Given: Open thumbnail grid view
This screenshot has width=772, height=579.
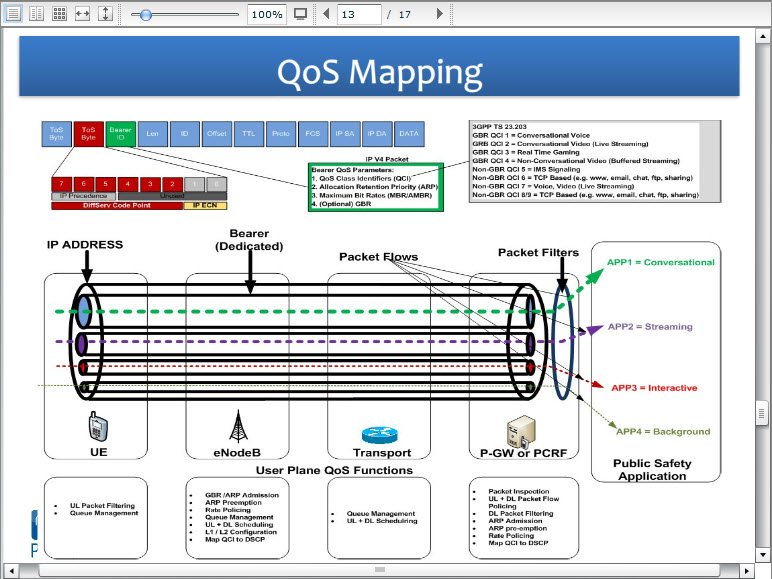Looking at the screenshot, I should point(60,13).
